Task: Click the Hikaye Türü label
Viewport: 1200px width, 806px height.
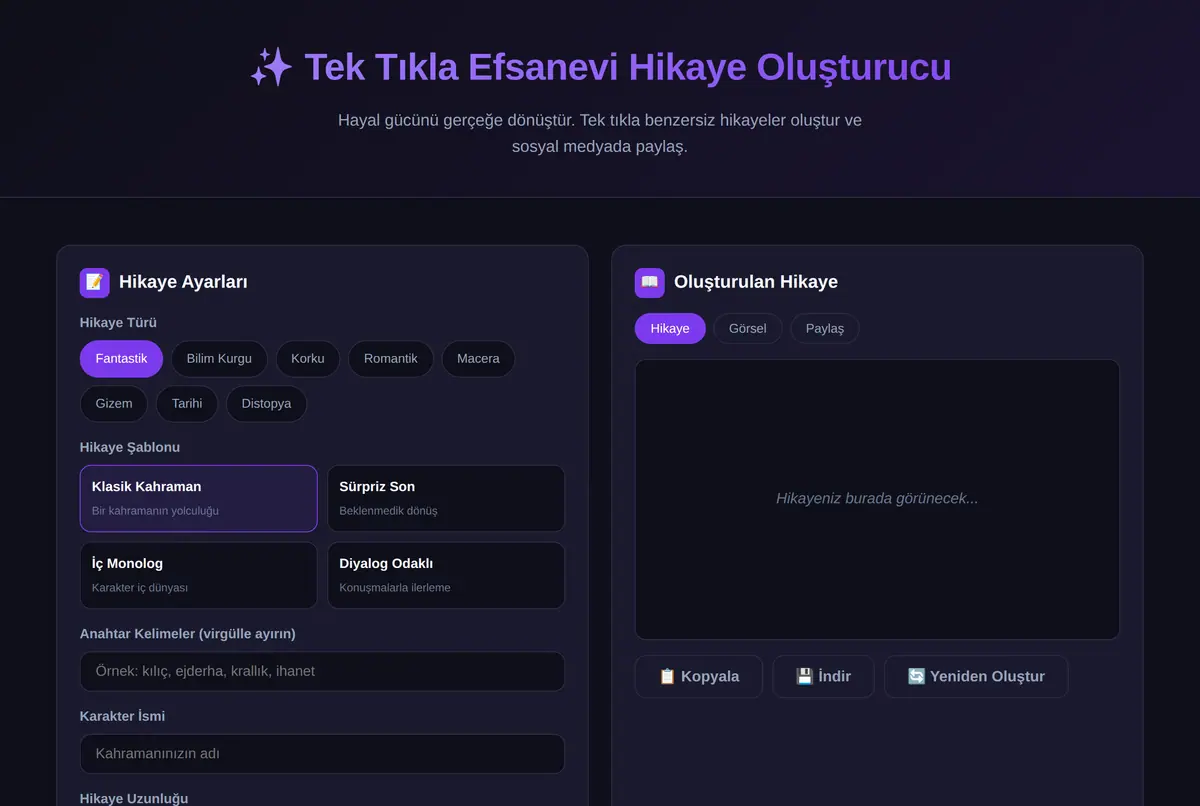Action: pos(118,323)
